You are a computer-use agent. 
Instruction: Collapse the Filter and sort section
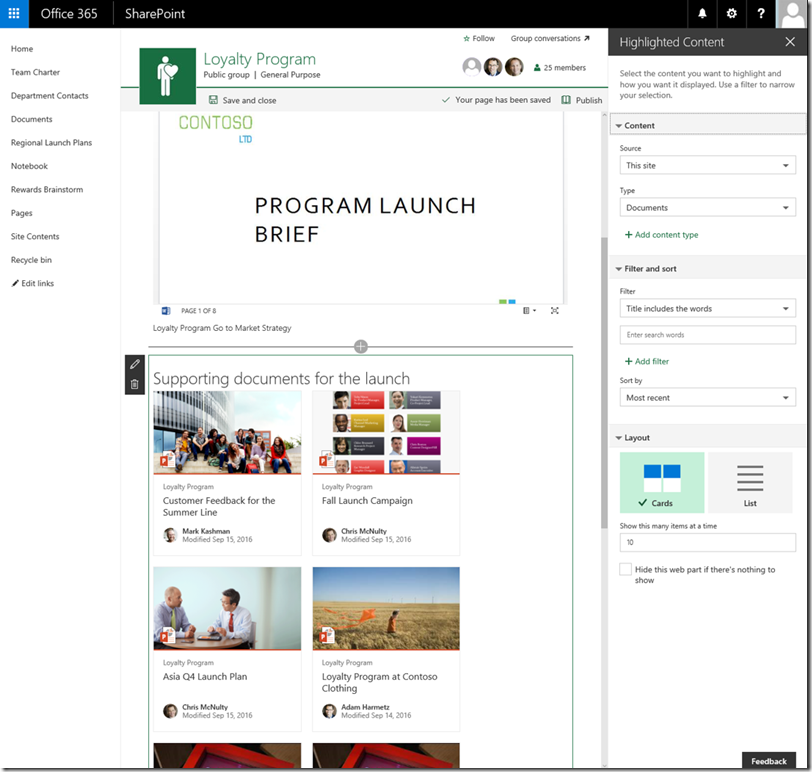[x=707, y=269]
